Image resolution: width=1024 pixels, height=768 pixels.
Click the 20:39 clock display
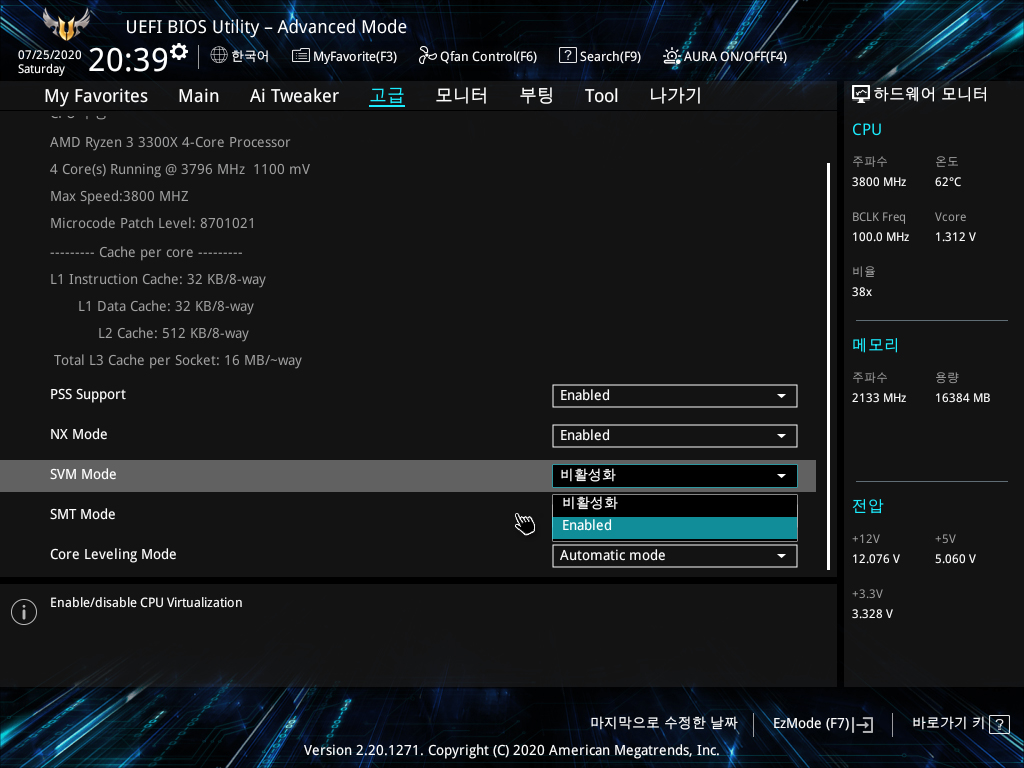128,59
